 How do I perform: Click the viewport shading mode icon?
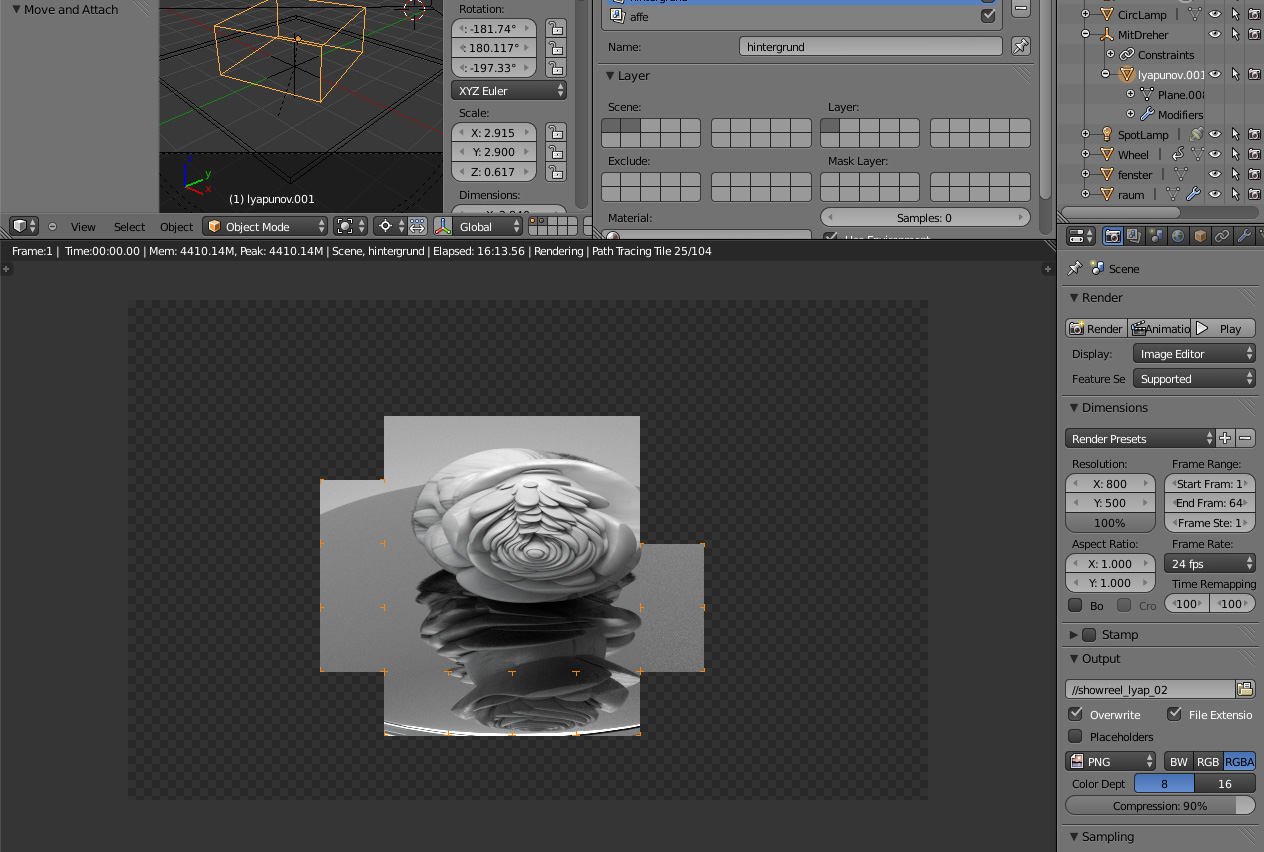click(x=350, y=226)
